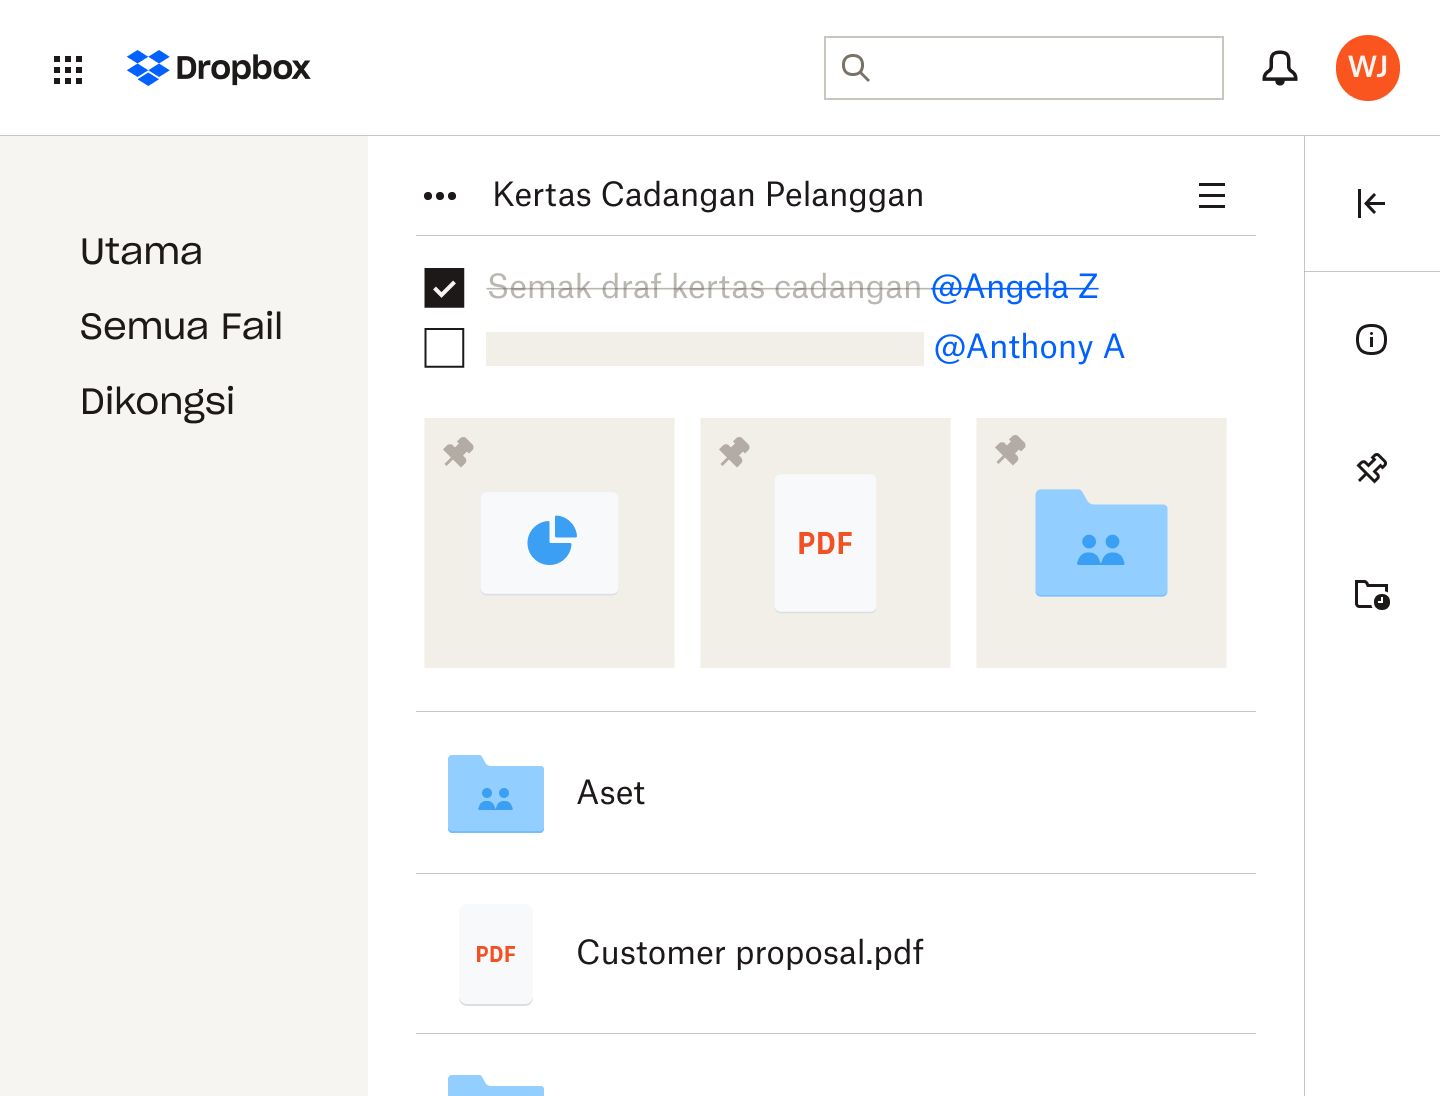Open the info panel on the right sidebar
This screenshot has height=1096, width=1440.
tap(1371, 340)
